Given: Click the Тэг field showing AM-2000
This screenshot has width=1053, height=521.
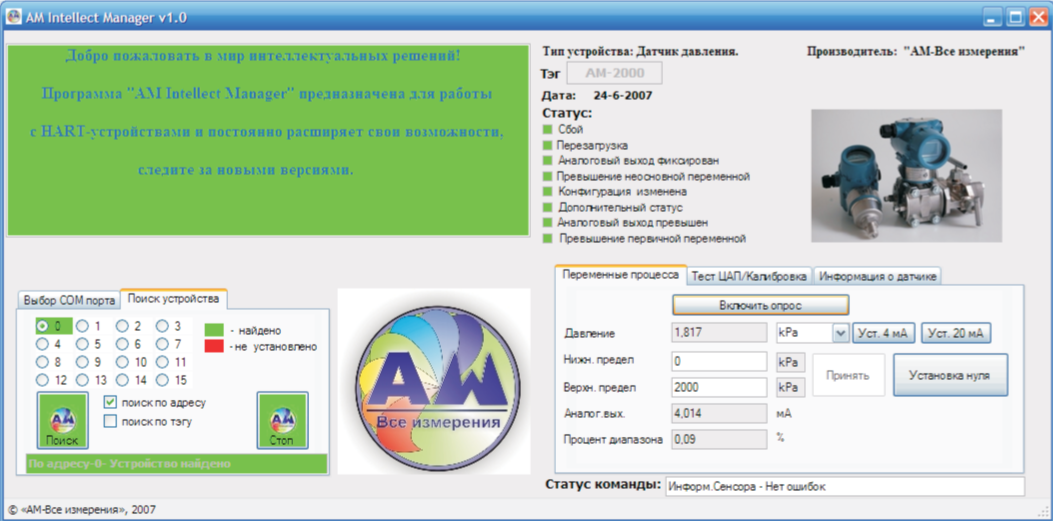Looking at the screenshot, I should pos(614,74).
